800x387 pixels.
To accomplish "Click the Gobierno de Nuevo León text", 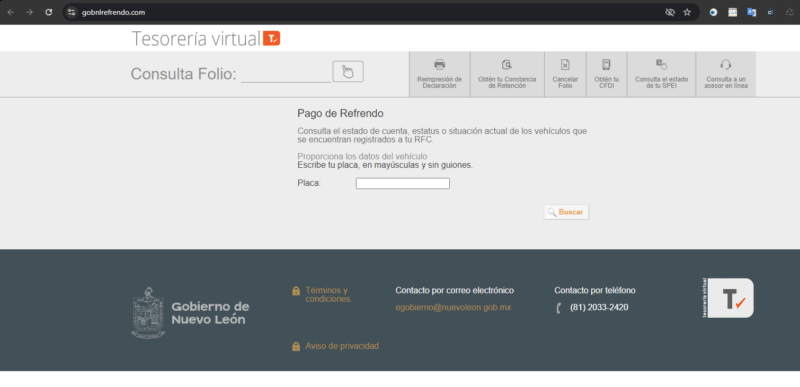I will pyautogui.click(x=210, y=313).
